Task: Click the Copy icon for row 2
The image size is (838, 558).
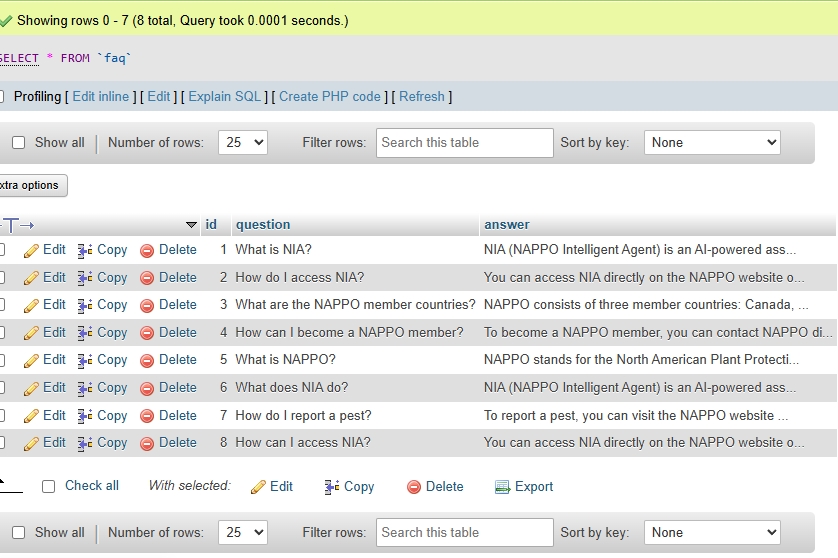Action: tap(85, 278)
